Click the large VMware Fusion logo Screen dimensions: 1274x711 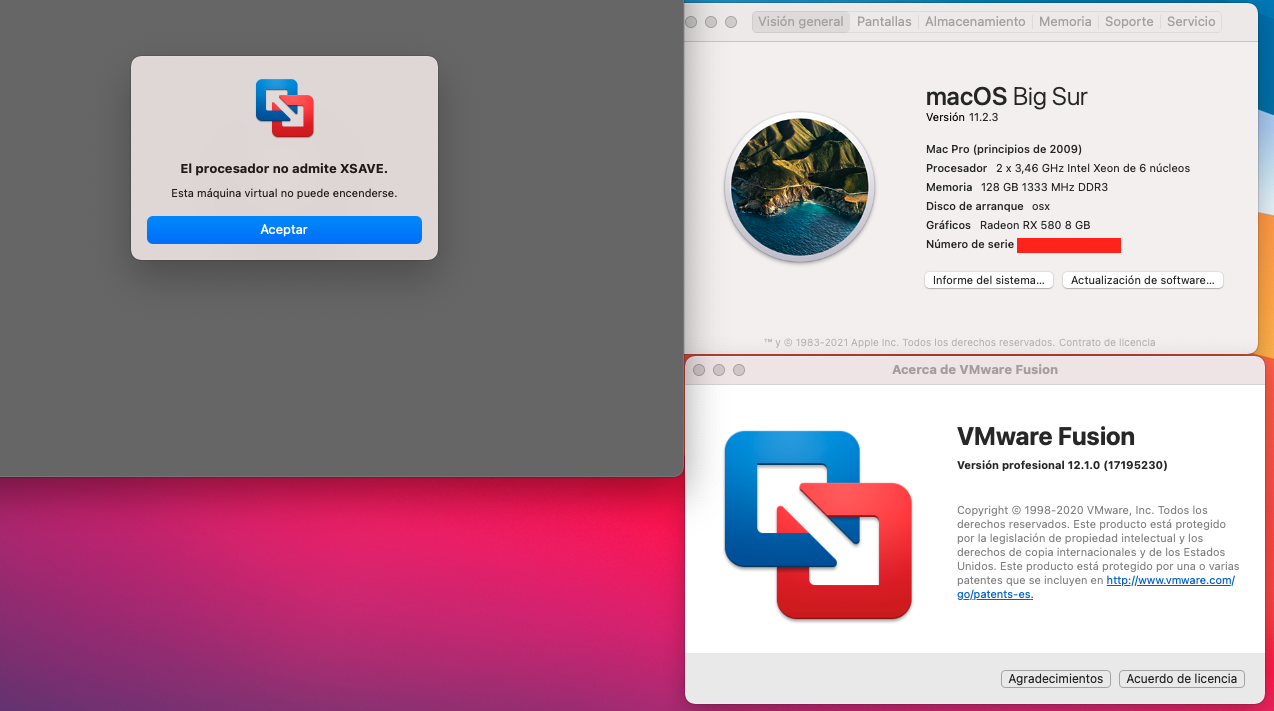(818, 525)
